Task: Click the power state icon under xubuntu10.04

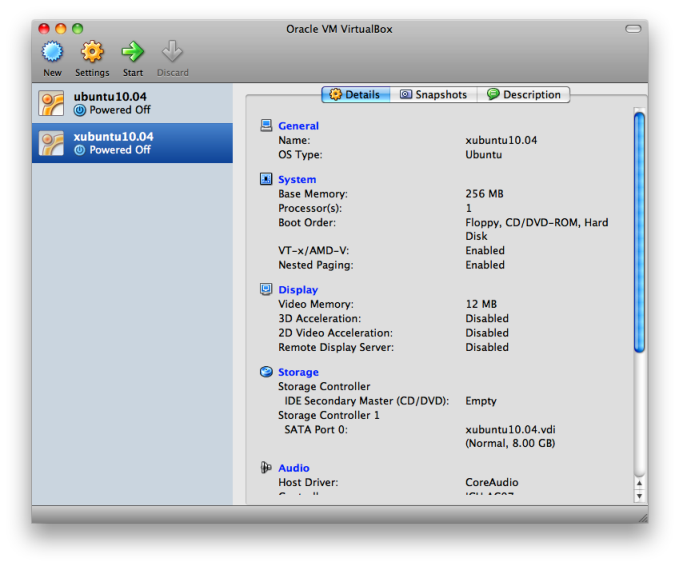Action: (x=80, y=150)
